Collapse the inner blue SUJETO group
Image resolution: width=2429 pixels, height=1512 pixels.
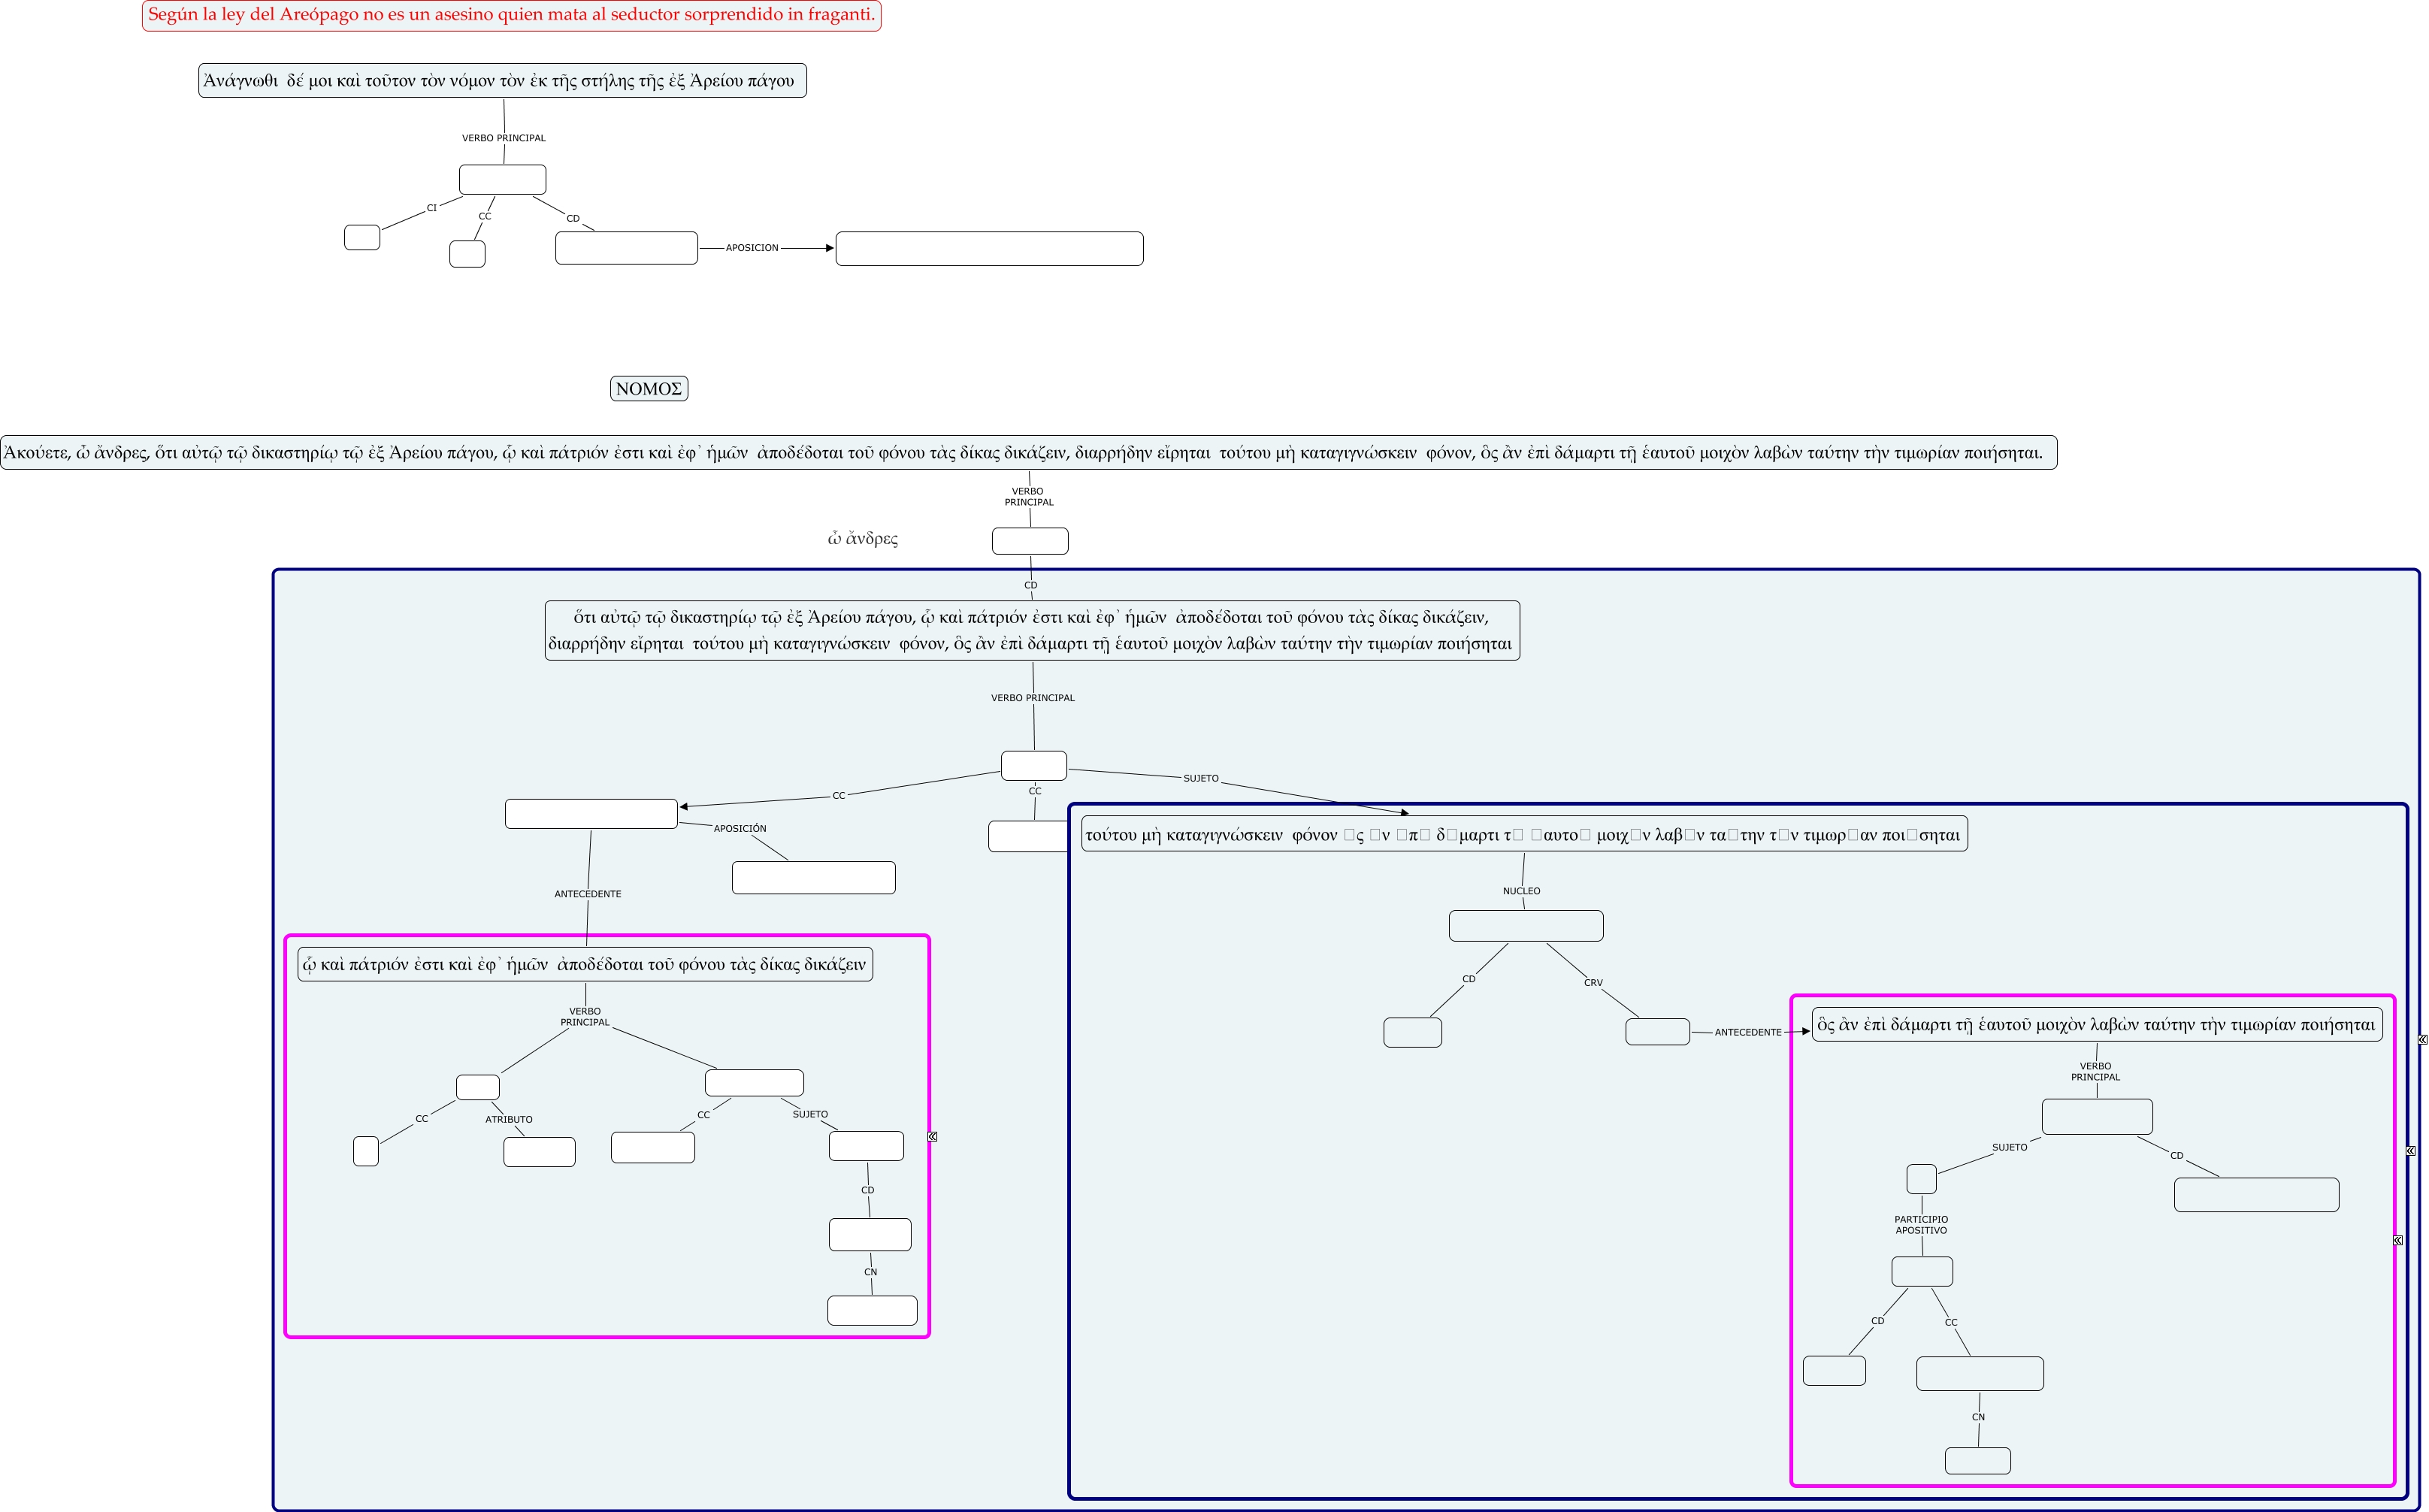click(2410, 1151)
